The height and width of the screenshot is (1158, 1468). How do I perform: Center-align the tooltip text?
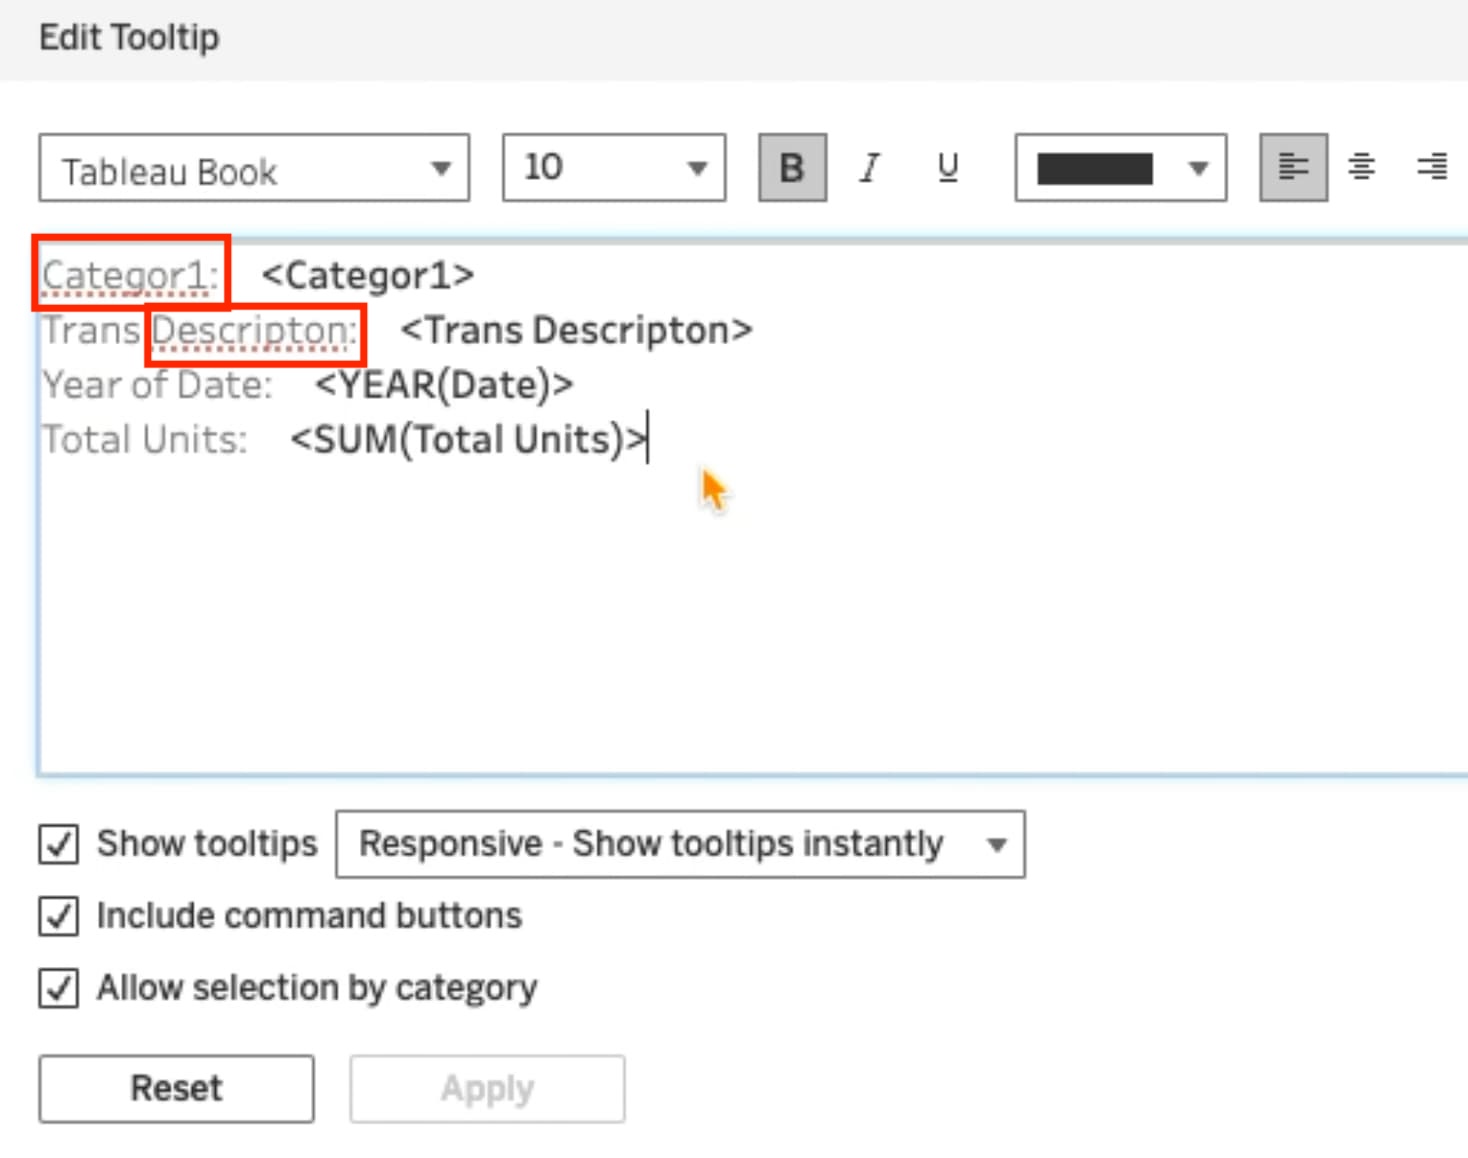(1361, 168)
